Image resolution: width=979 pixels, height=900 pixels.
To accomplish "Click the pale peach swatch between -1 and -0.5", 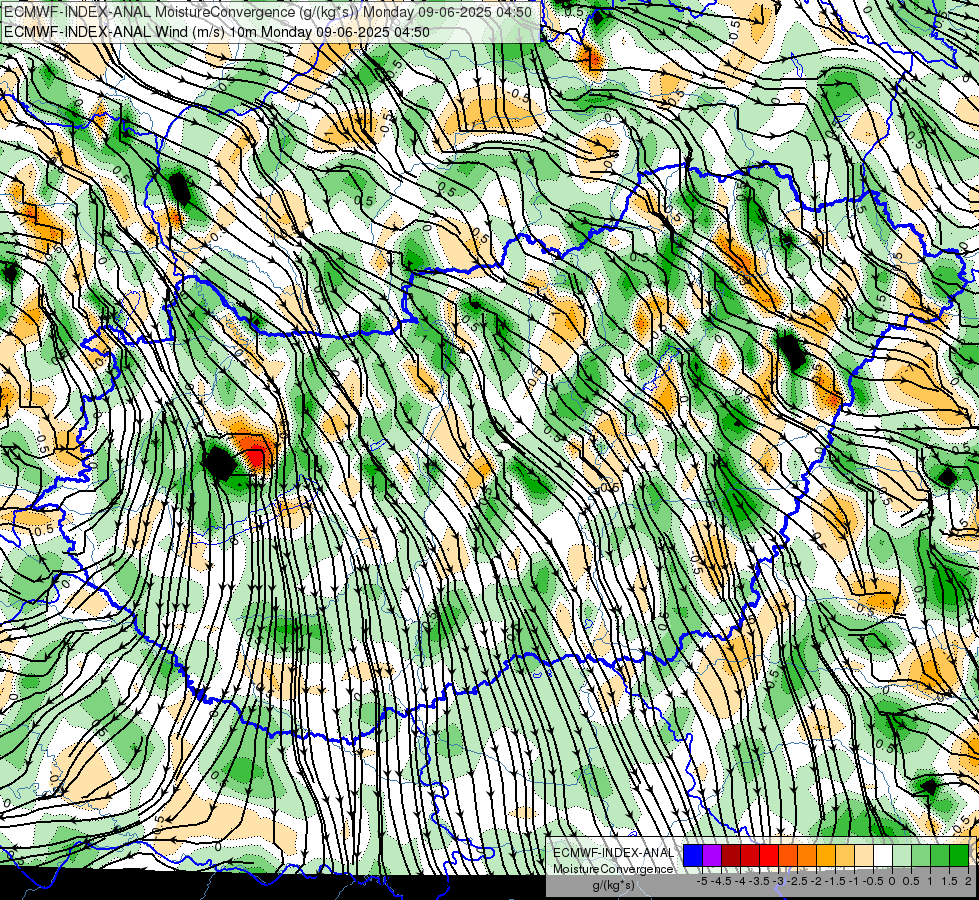I will point(864,856).
